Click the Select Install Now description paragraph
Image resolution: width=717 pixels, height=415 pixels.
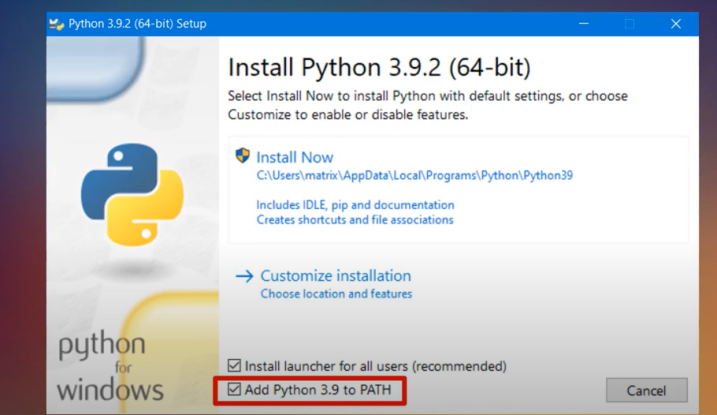point(428,105)
